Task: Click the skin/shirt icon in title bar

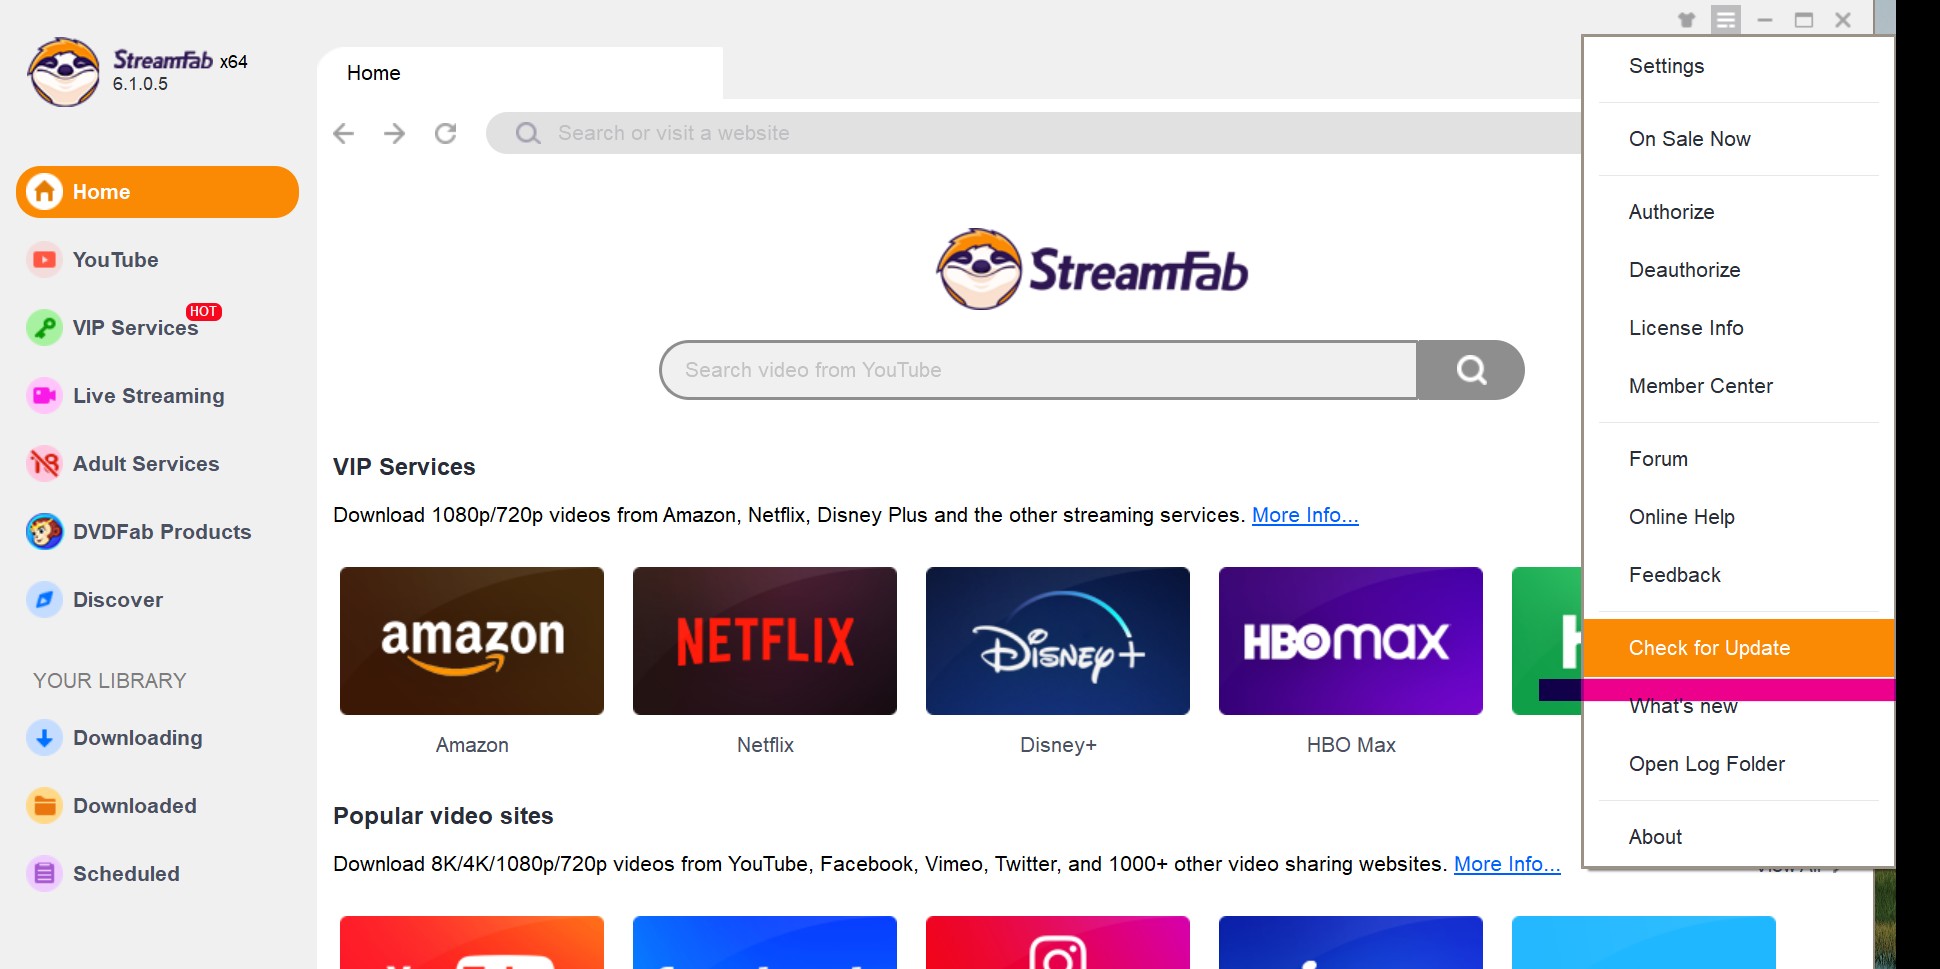Action: pos(1687,20)
